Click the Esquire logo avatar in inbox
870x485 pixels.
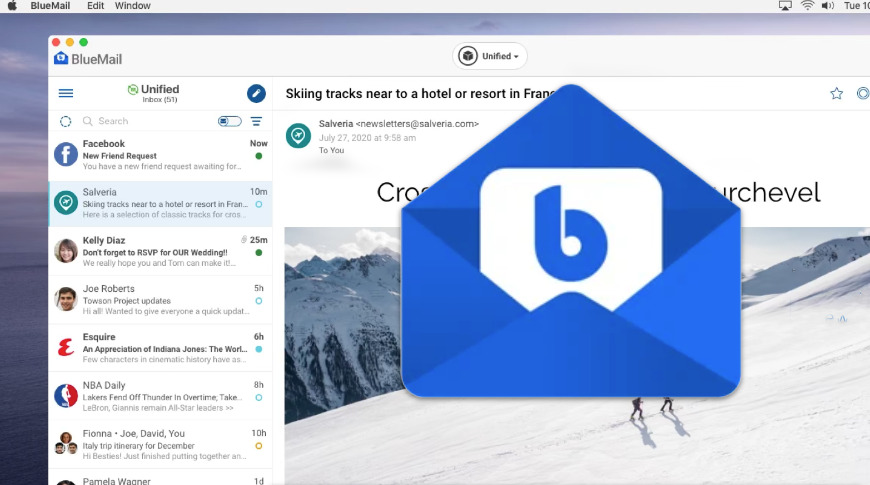pos(66,347)
